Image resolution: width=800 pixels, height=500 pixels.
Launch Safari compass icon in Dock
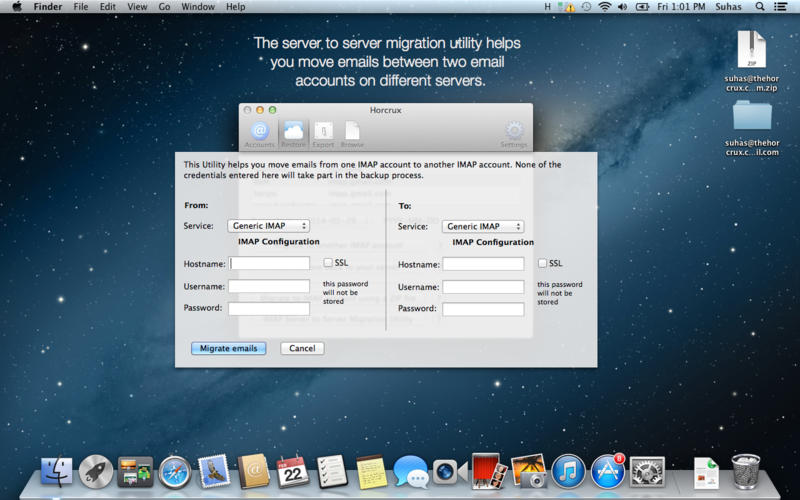pos(174,472)
